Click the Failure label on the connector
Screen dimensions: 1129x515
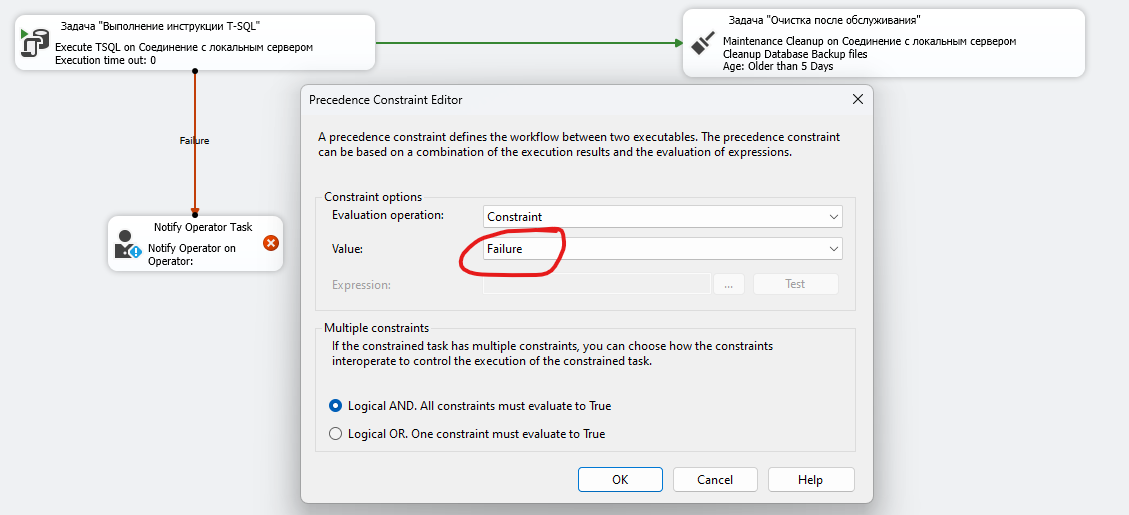(x=195, y=141)
